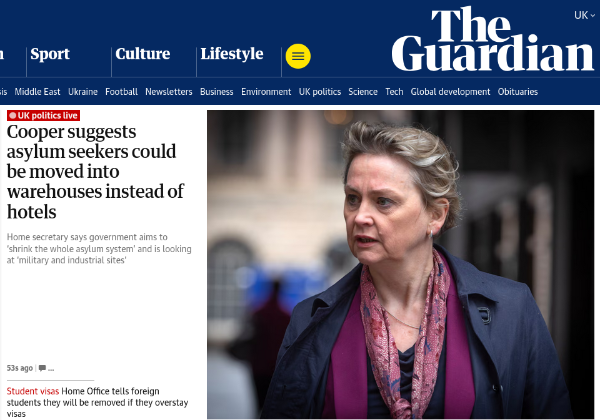600x420 pixels.
Task: Open Global development subsection
Action: pos(450,92)
